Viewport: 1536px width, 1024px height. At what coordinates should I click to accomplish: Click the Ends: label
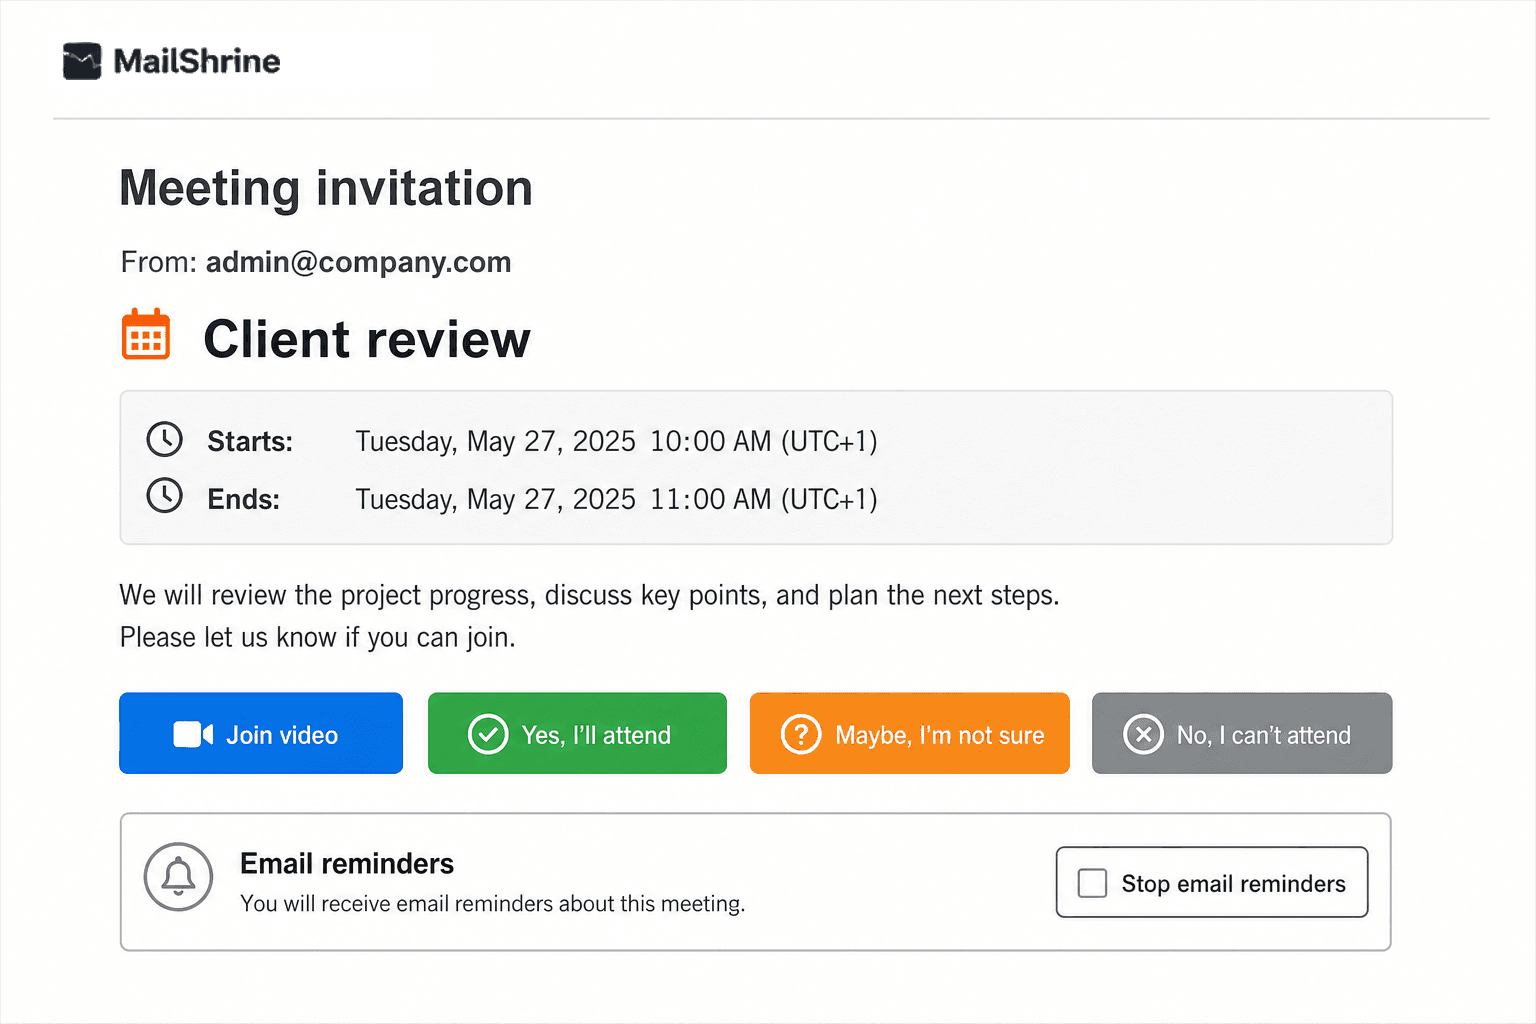[x=244, y=499]
